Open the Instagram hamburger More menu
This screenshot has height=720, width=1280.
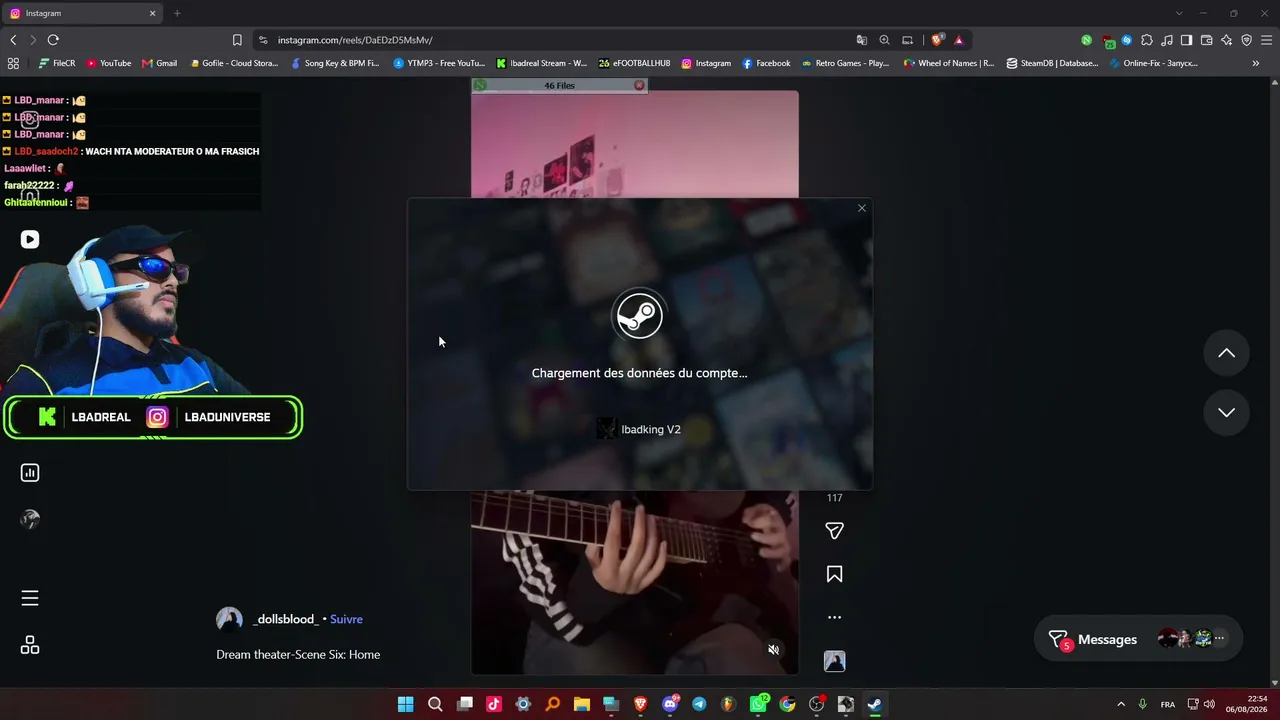(30, 598)
